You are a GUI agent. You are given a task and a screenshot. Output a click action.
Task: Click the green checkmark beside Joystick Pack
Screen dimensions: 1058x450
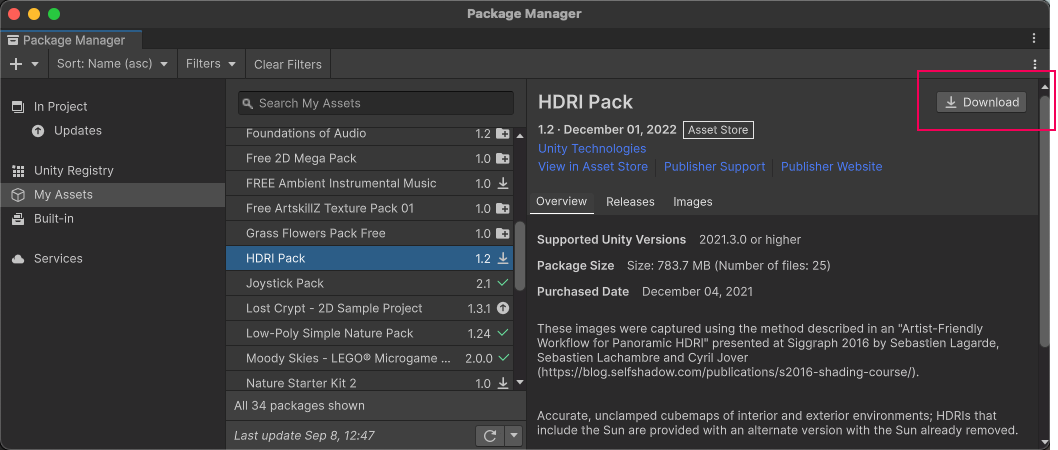click(x=503, y=284)
